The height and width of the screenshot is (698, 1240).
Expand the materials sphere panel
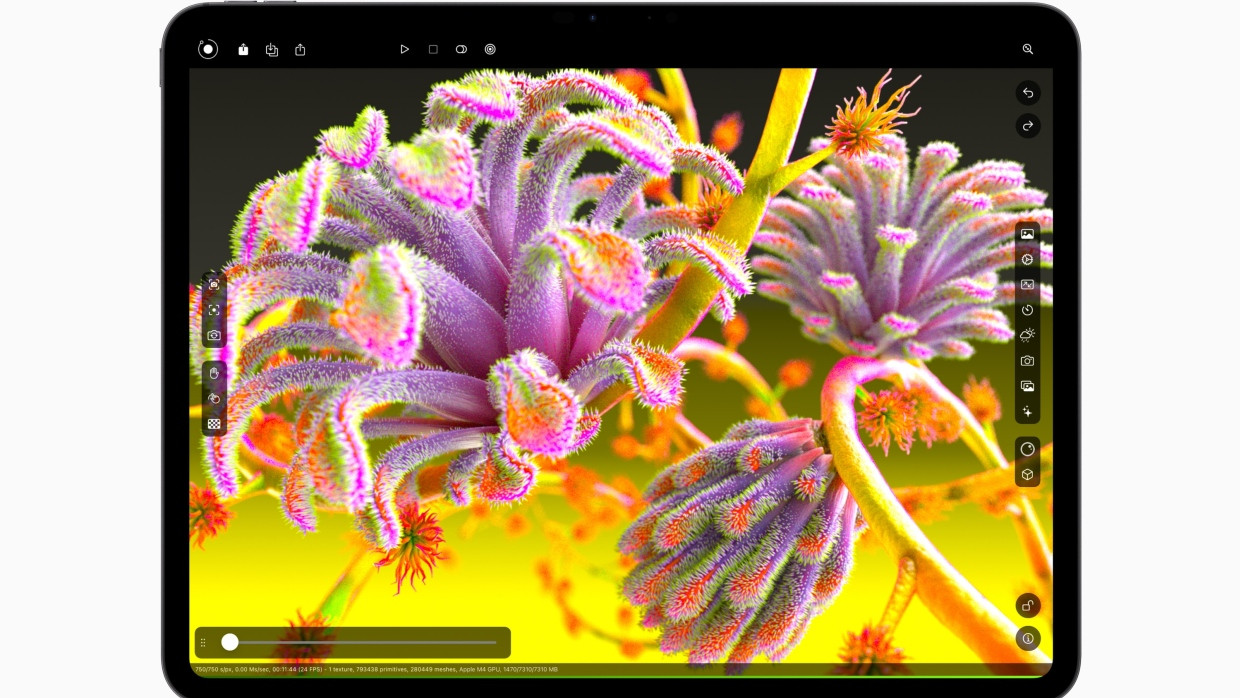point(1028,448)
